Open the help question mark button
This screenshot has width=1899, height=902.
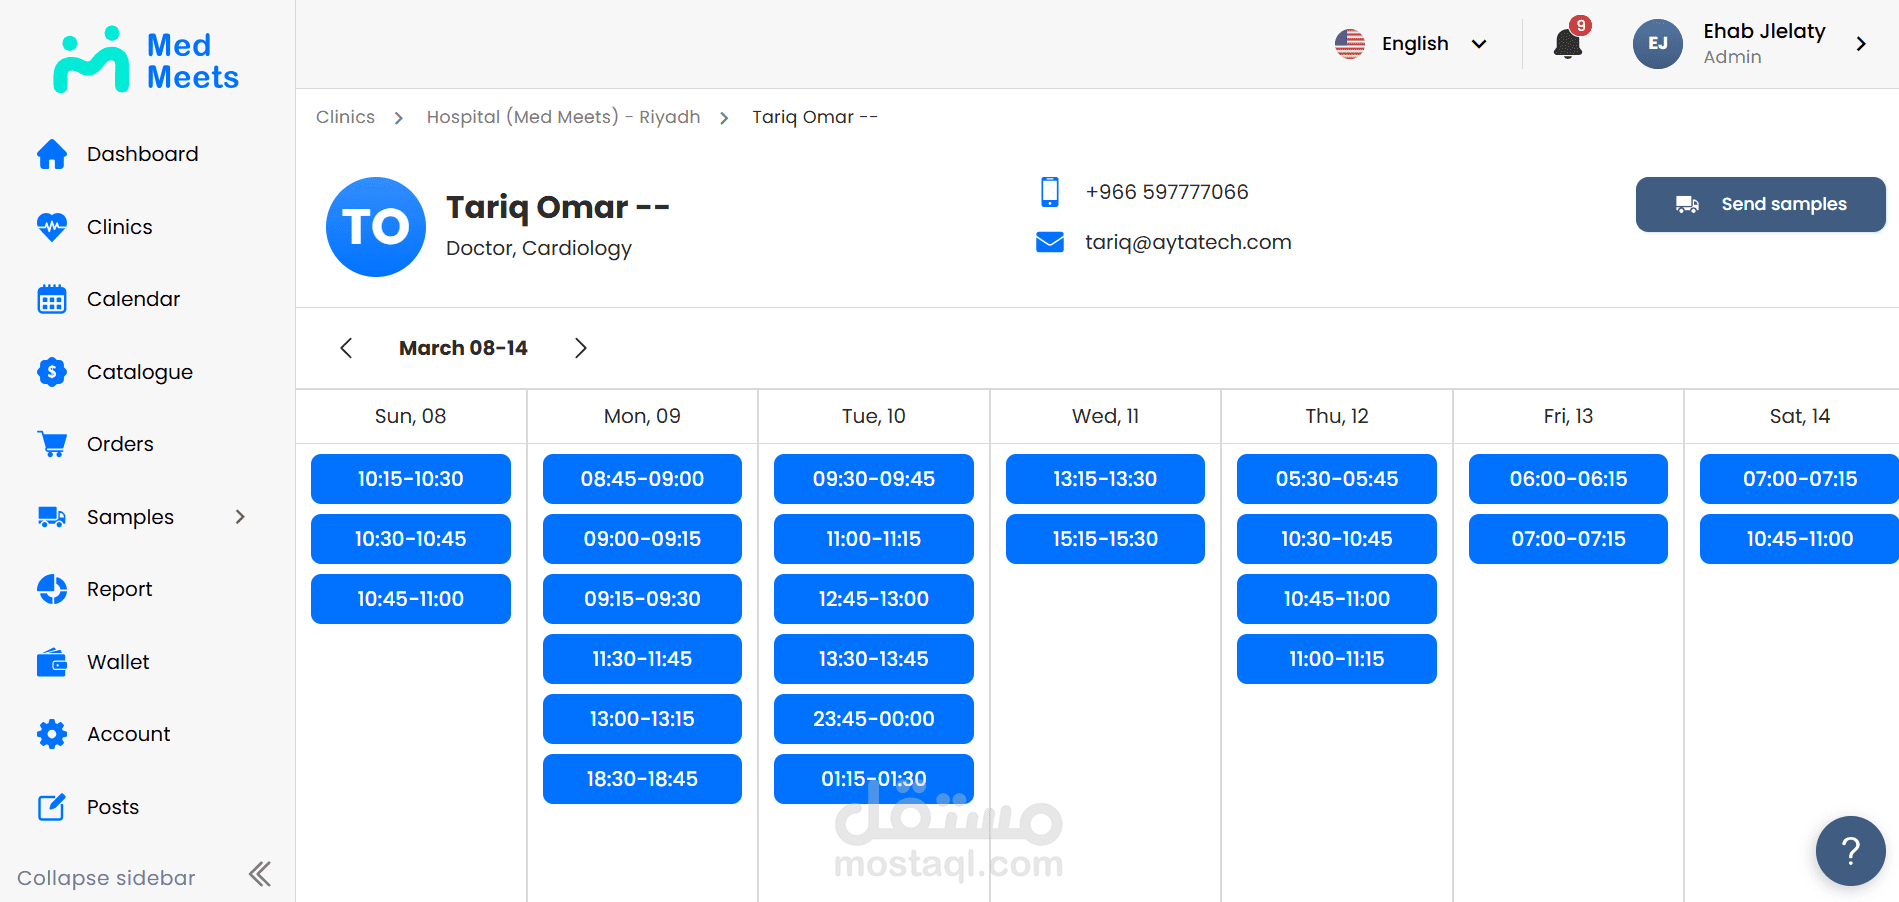1850,851
